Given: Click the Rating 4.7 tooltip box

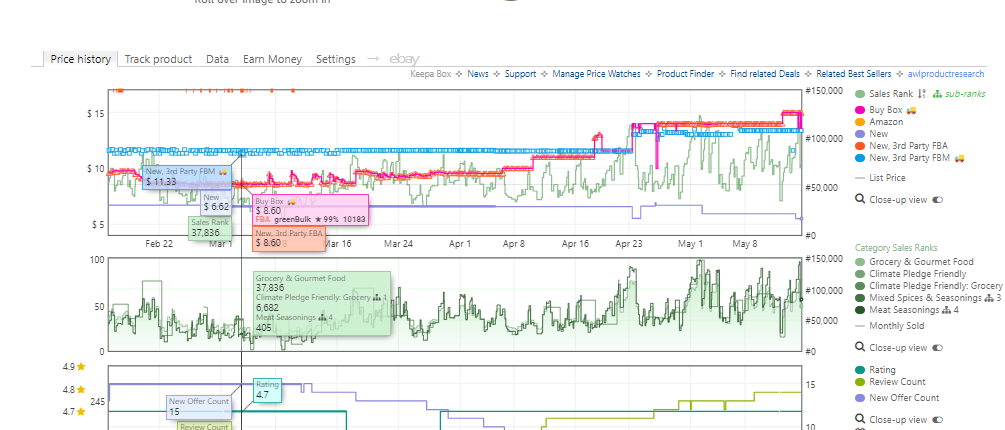Looking at the screenshot, I should pos(267,390).
